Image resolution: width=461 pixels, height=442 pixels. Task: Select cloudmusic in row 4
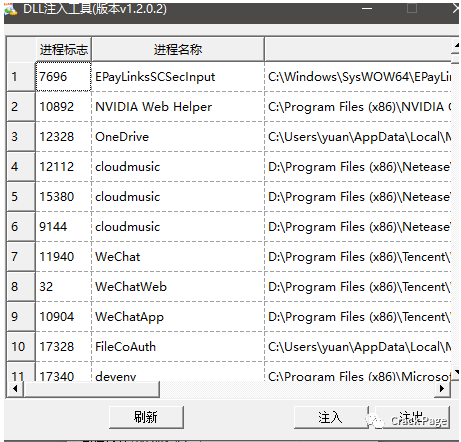(x=178, y=167)
